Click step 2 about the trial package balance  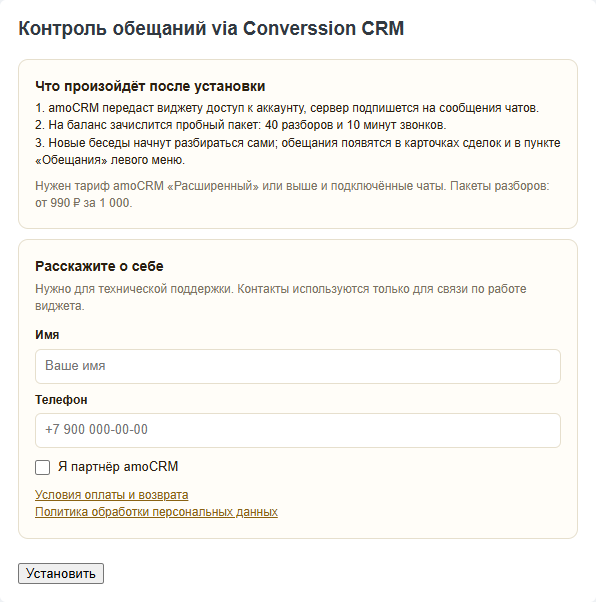[x=240, y=125]
